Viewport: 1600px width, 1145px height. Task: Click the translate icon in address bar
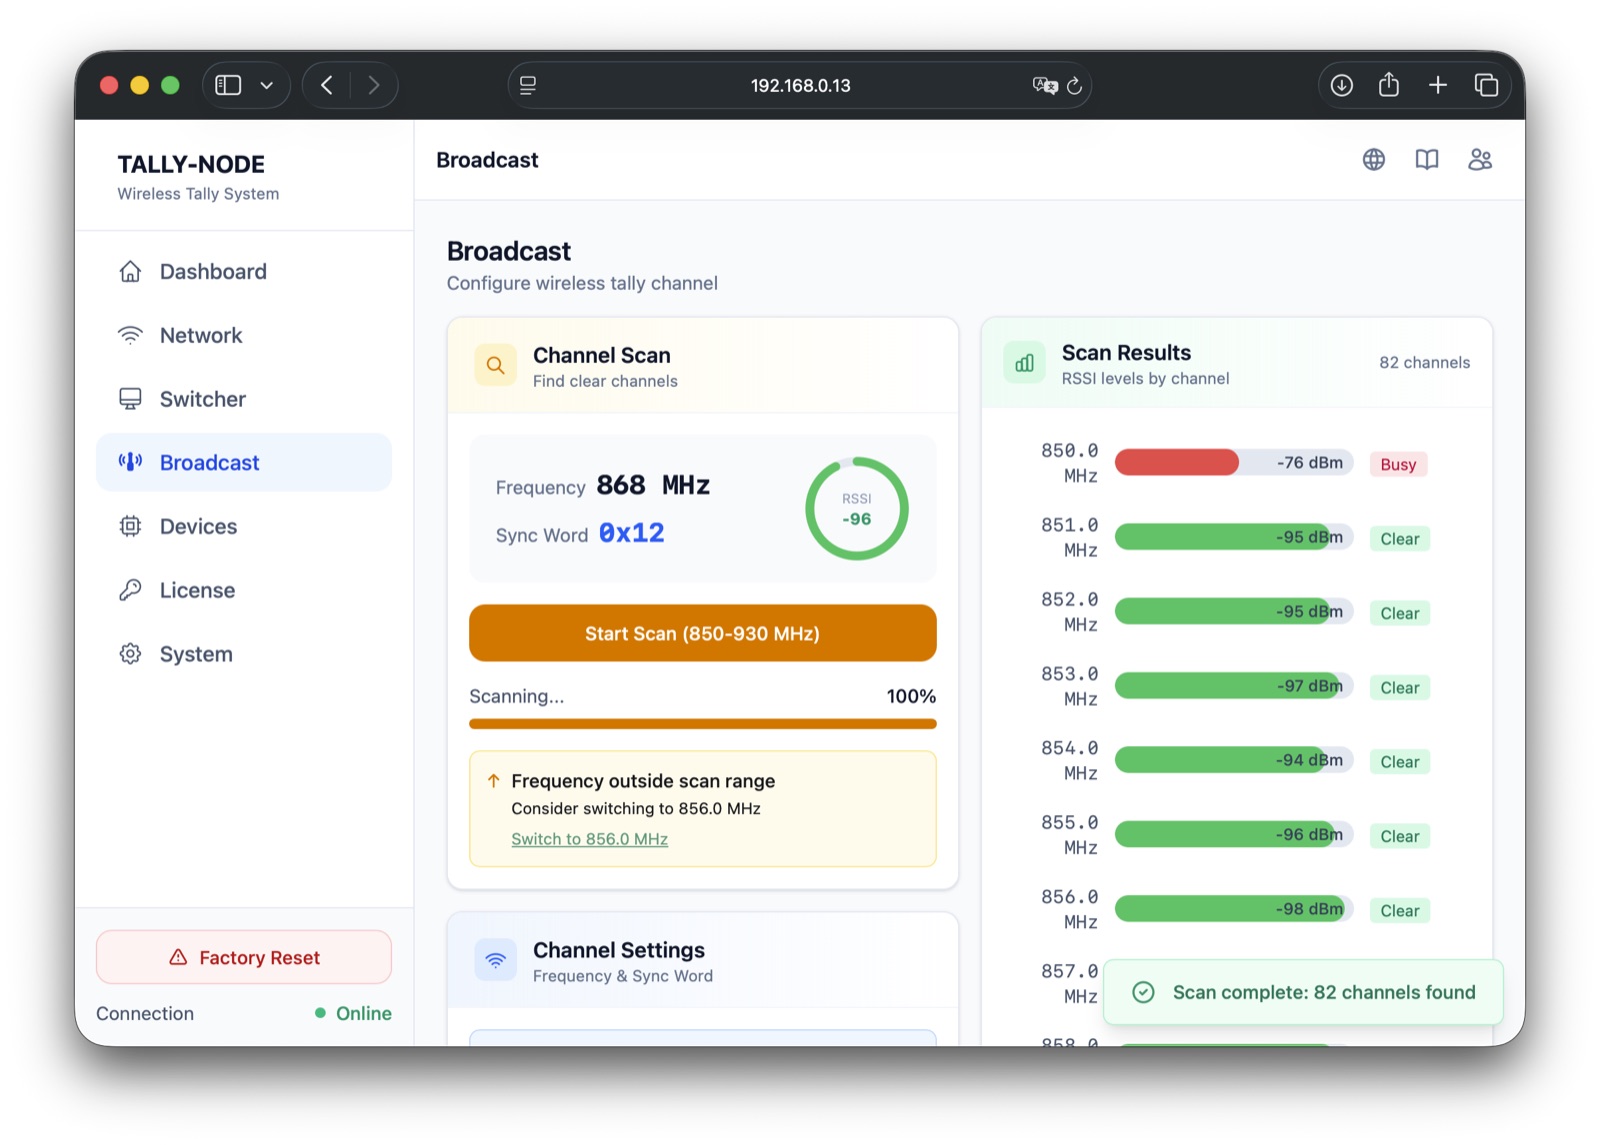click(1045, 85)
